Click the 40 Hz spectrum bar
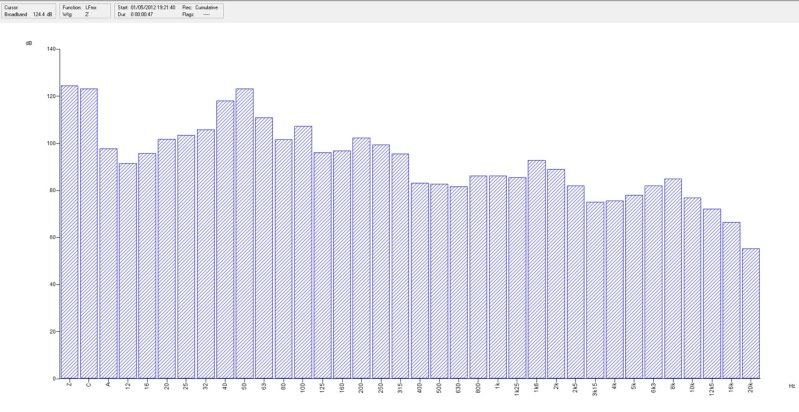 click(x=225, y=239)
